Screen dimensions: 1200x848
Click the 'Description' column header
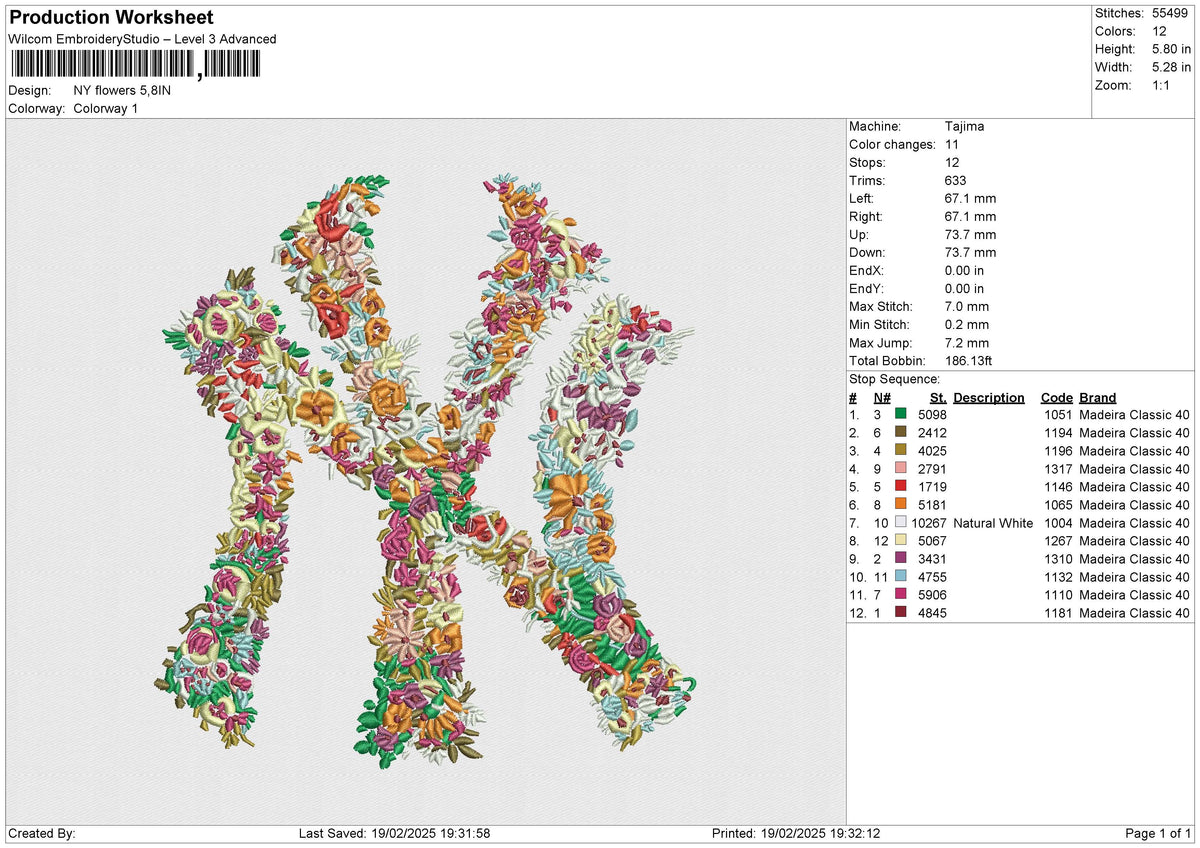point(989,397)
